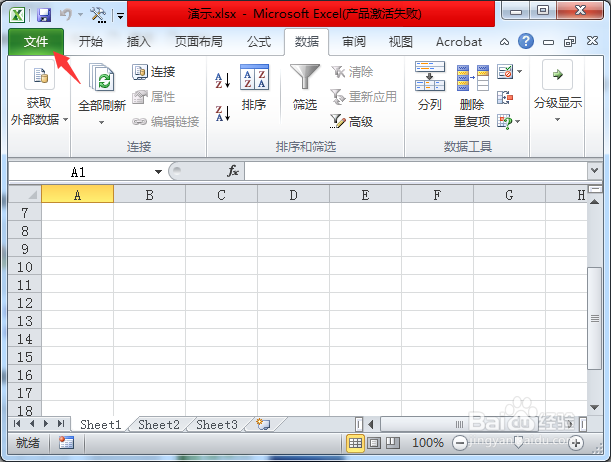Expand the What-If Analysis dropdown arrow
The width and height of the screenshot is (611, 462).
pyautogui.click(x=518, y=122)
